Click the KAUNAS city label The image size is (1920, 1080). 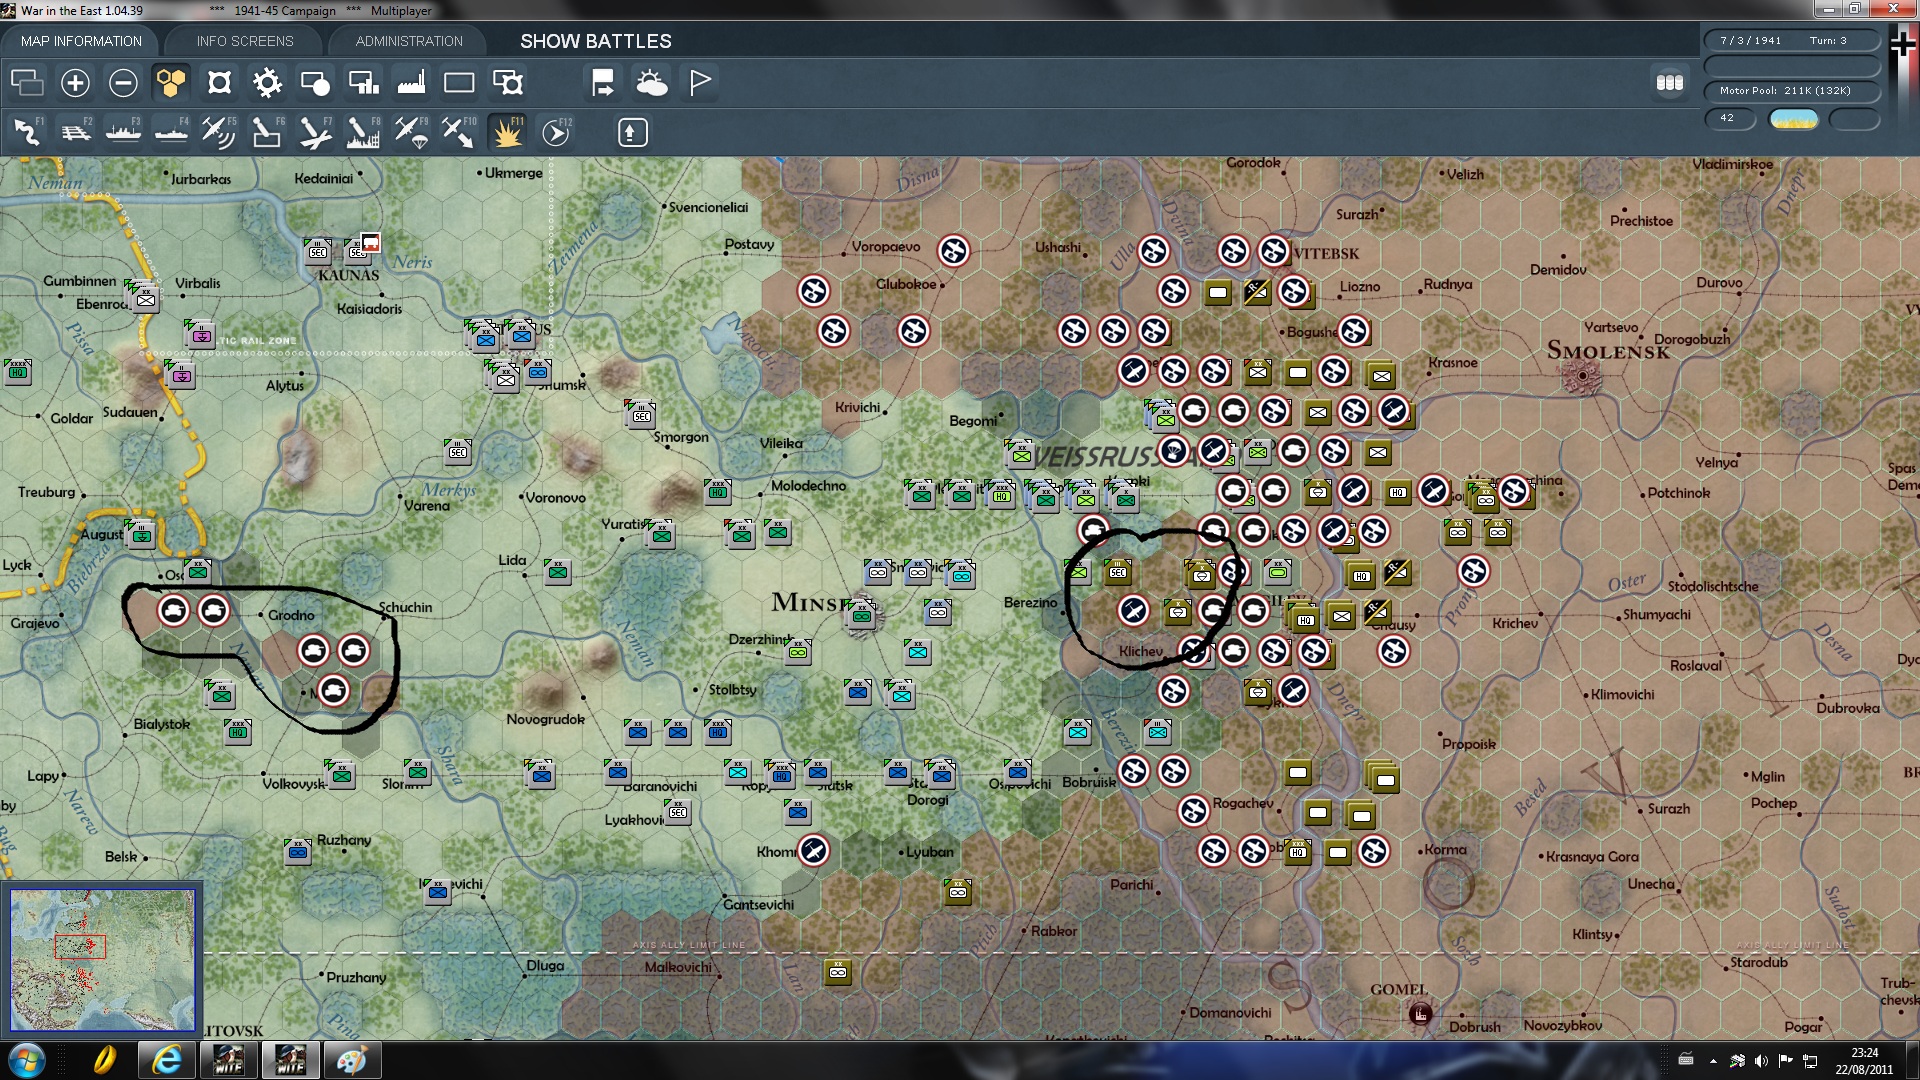click(349, 275)
